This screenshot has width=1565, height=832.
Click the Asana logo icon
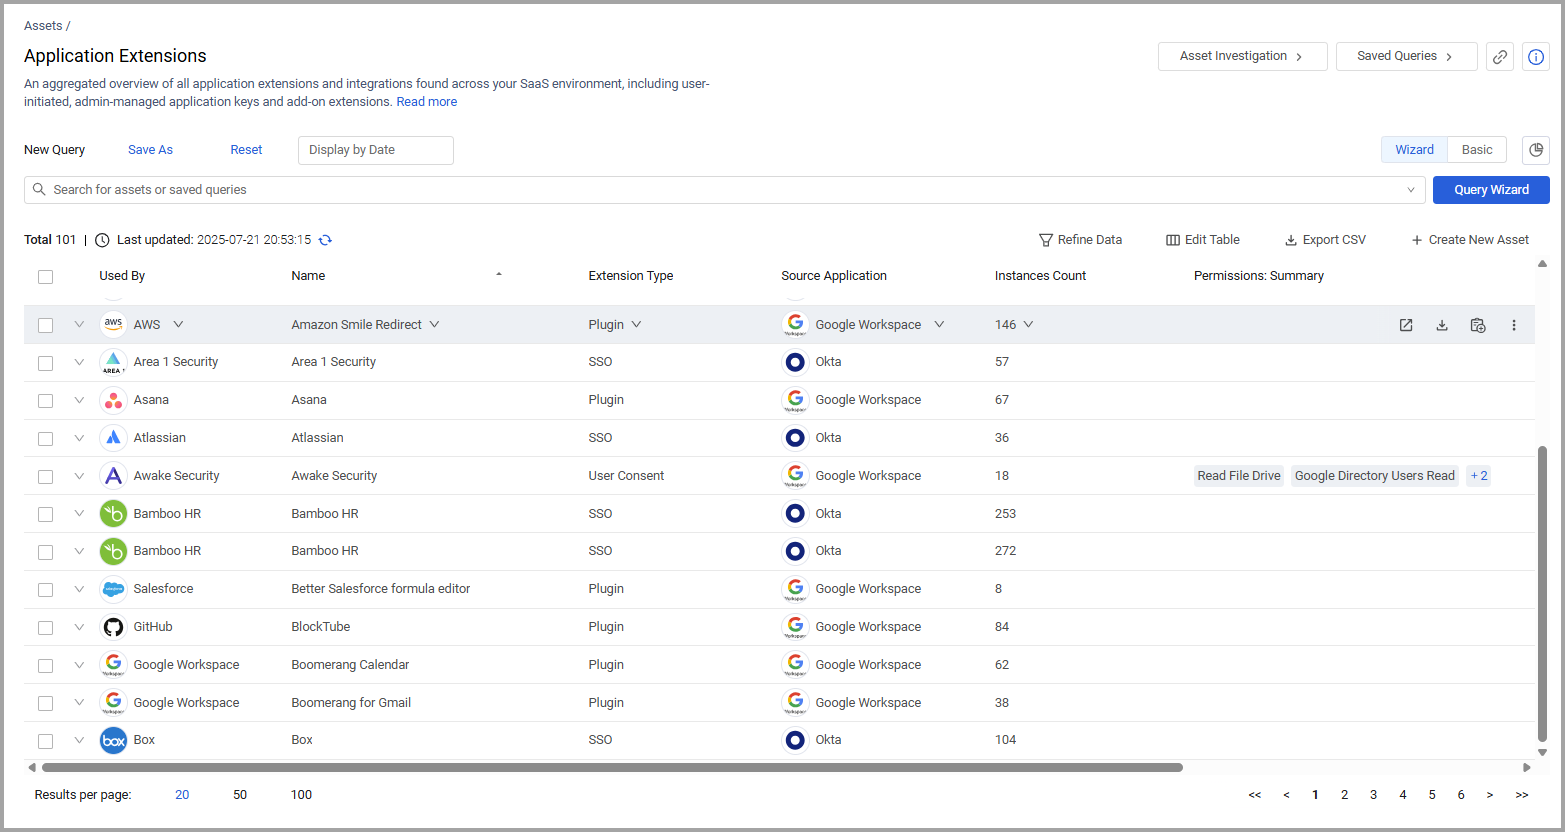click(x=113, y=400)
